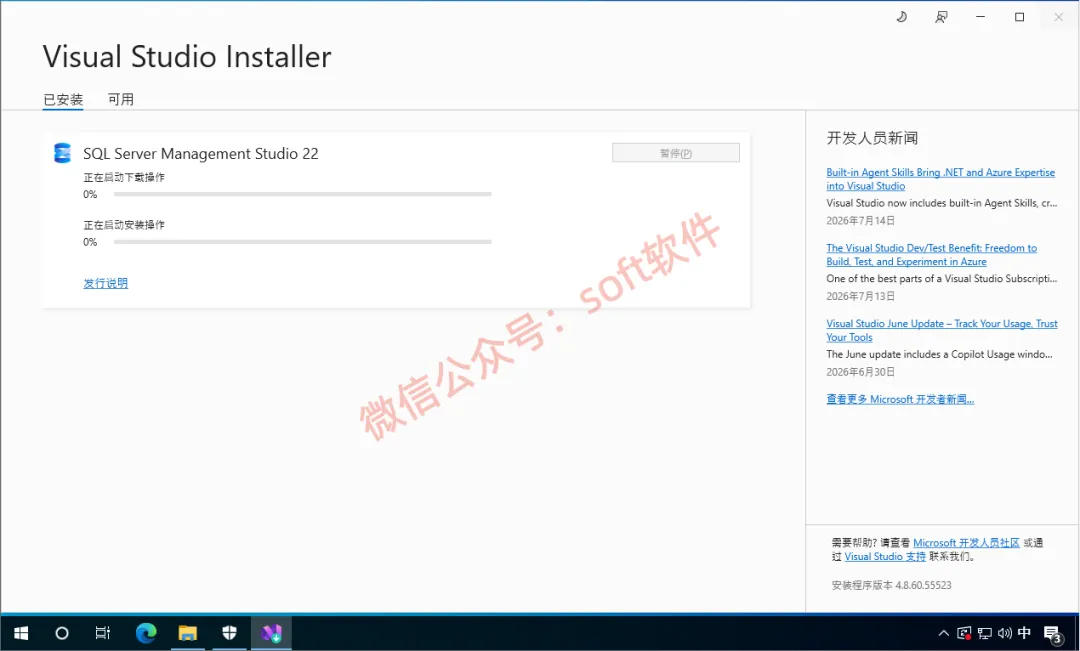
Task: Open Task View in taskbar
Action: (x=103, y=633)
